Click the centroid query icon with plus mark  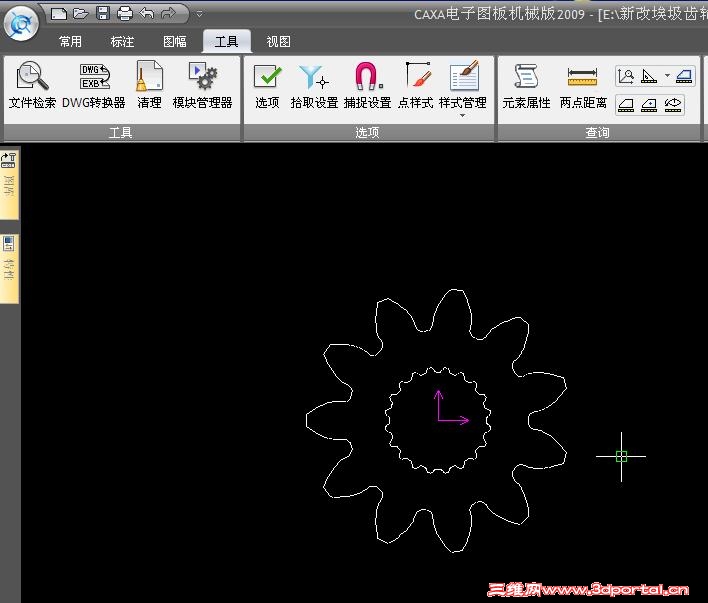(x=649, y=105)
